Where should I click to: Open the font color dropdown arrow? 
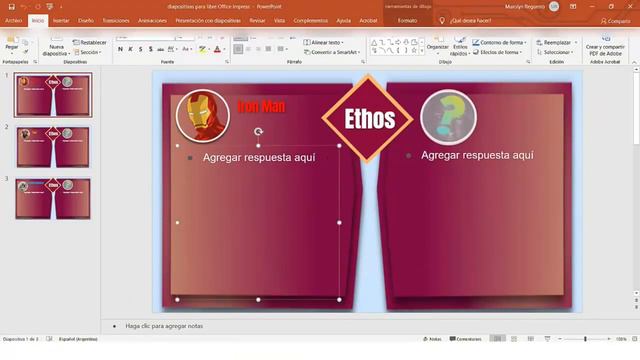(x=224, y=49)
